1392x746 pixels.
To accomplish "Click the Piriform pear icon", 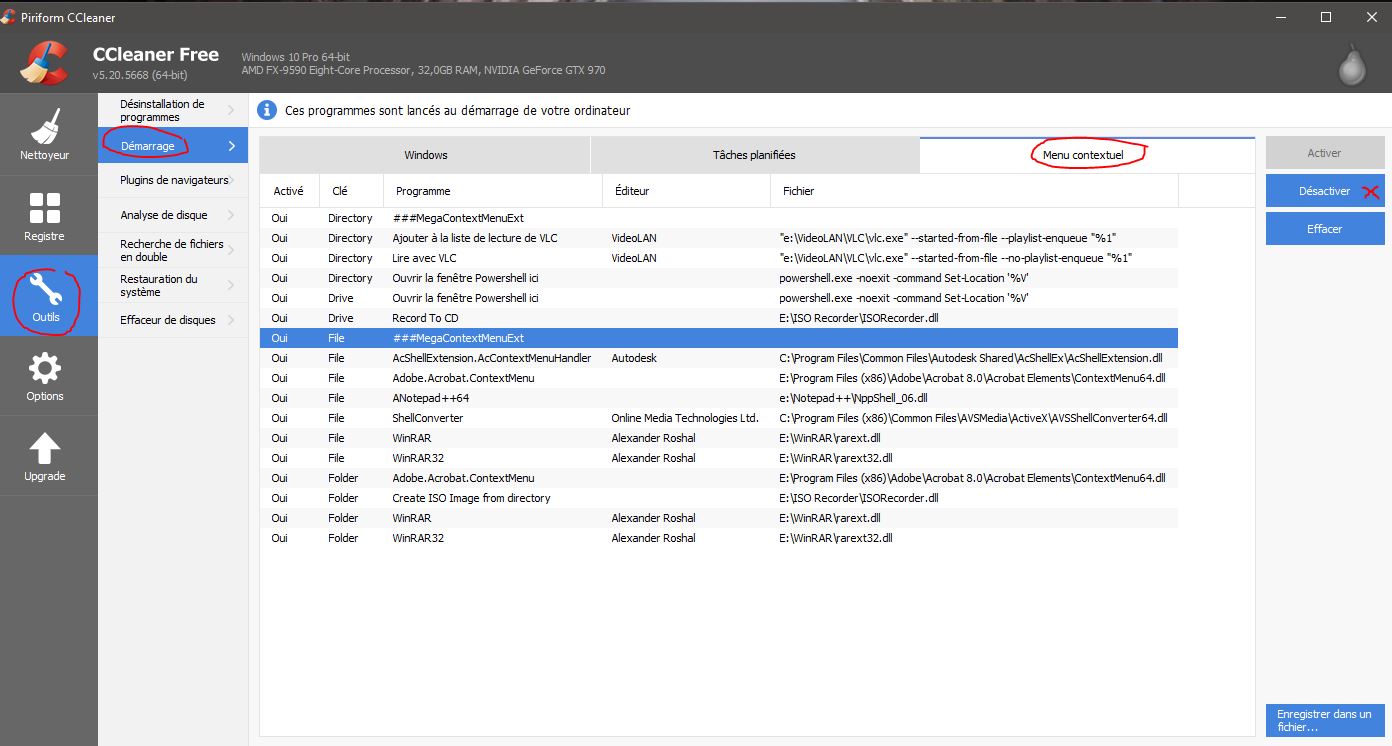I will coord(1352,64).
